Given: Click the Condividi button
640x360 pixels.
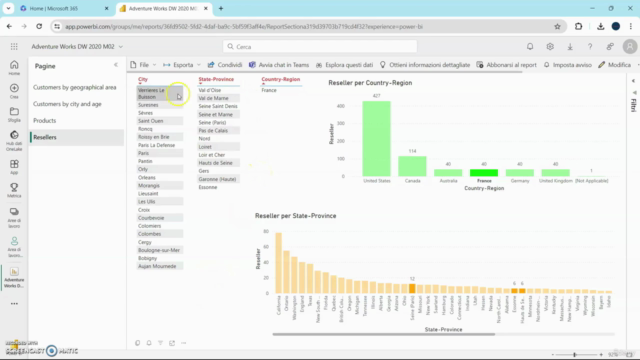Looking at the screenshot, I should click(225, 65).
